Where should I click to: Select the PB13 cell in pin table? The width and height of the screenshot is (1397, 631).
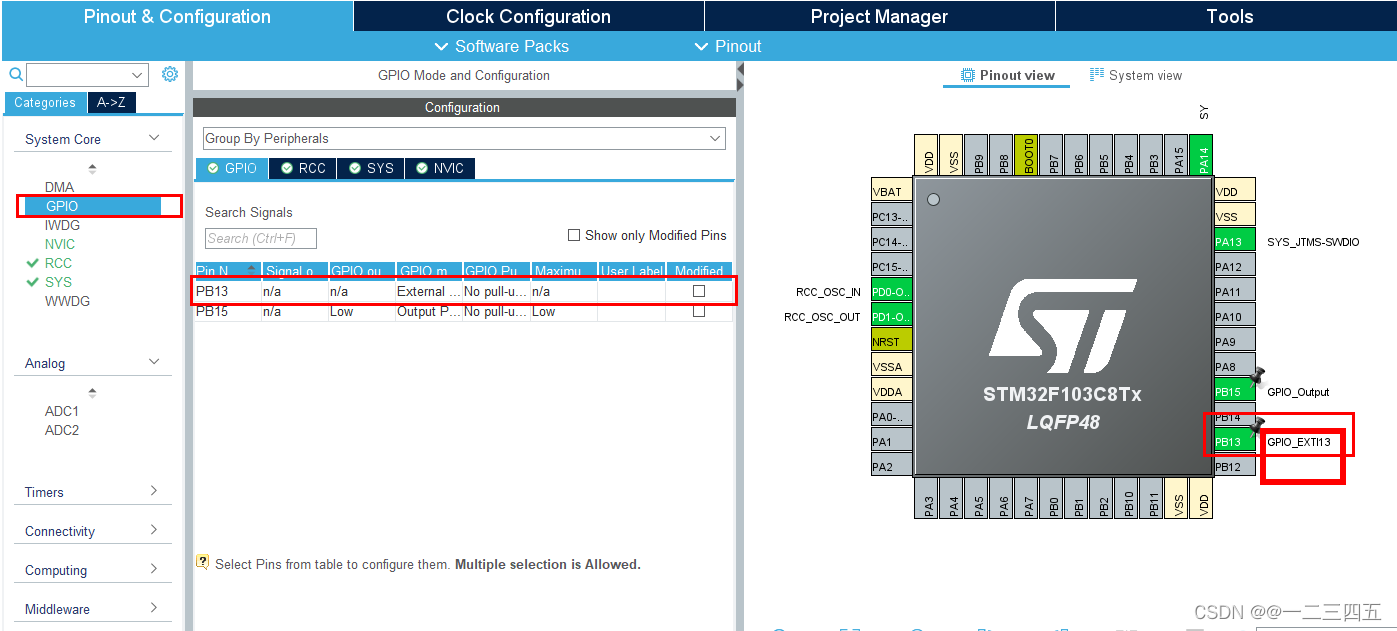pyautogui.click(x=227, y=291)
